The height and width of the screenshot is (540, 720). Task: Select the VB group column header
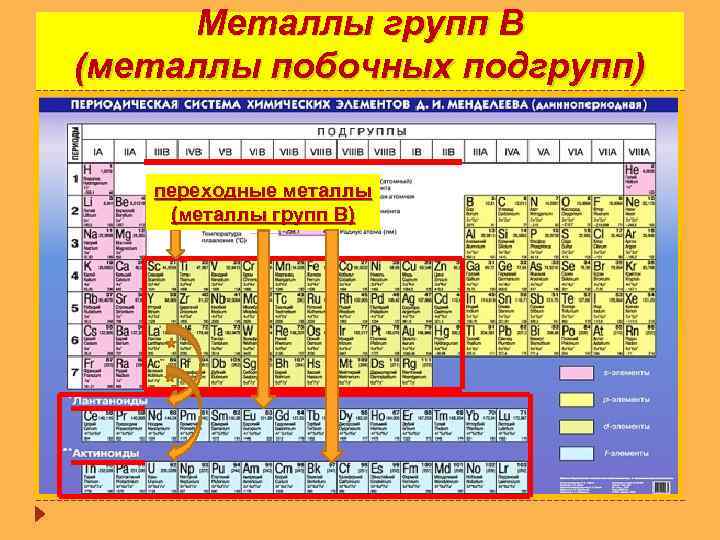coord(225,152)
